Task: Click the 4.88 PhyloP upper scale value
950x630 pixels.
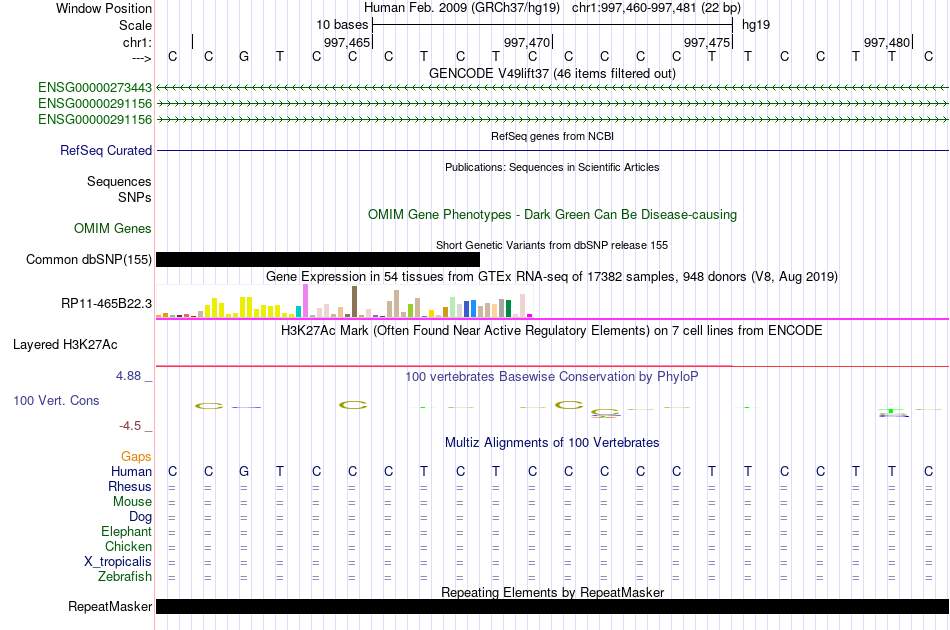Action: pos(128,376)
